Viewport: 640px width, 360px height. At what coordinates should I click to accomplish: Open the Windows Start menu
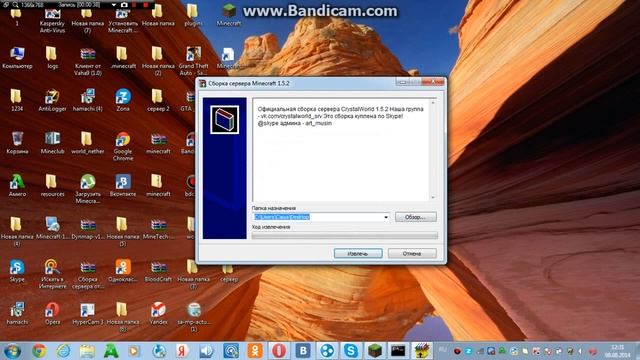click(12, 351)
